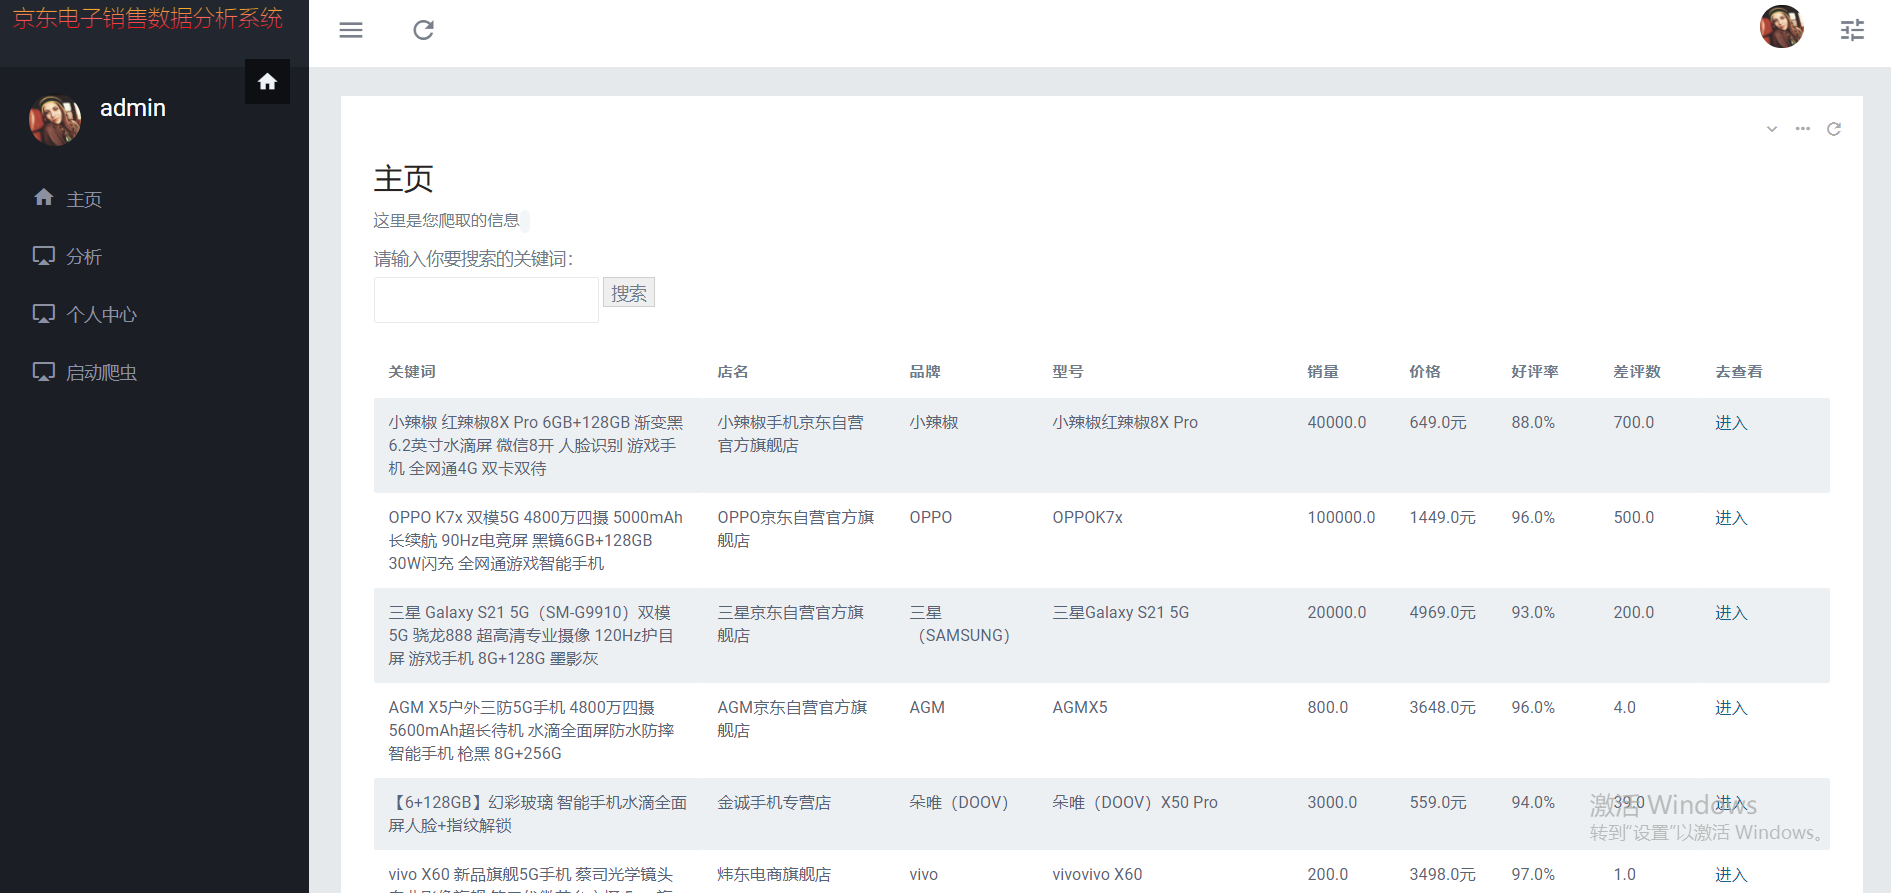Click the 金诚手机专营店 store cell
The image size is (1891, 893).
coord(774,803)
